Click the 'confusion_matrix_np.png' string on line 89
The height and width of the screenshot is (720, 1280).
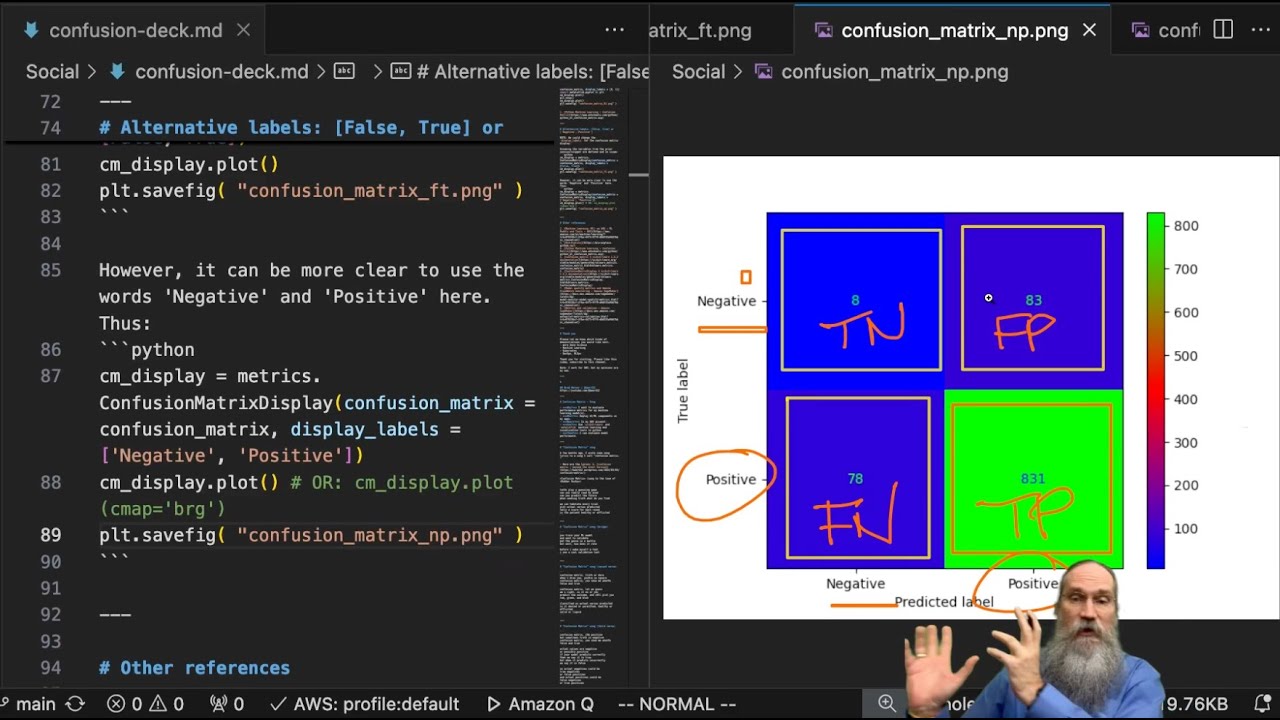[369, 535]
